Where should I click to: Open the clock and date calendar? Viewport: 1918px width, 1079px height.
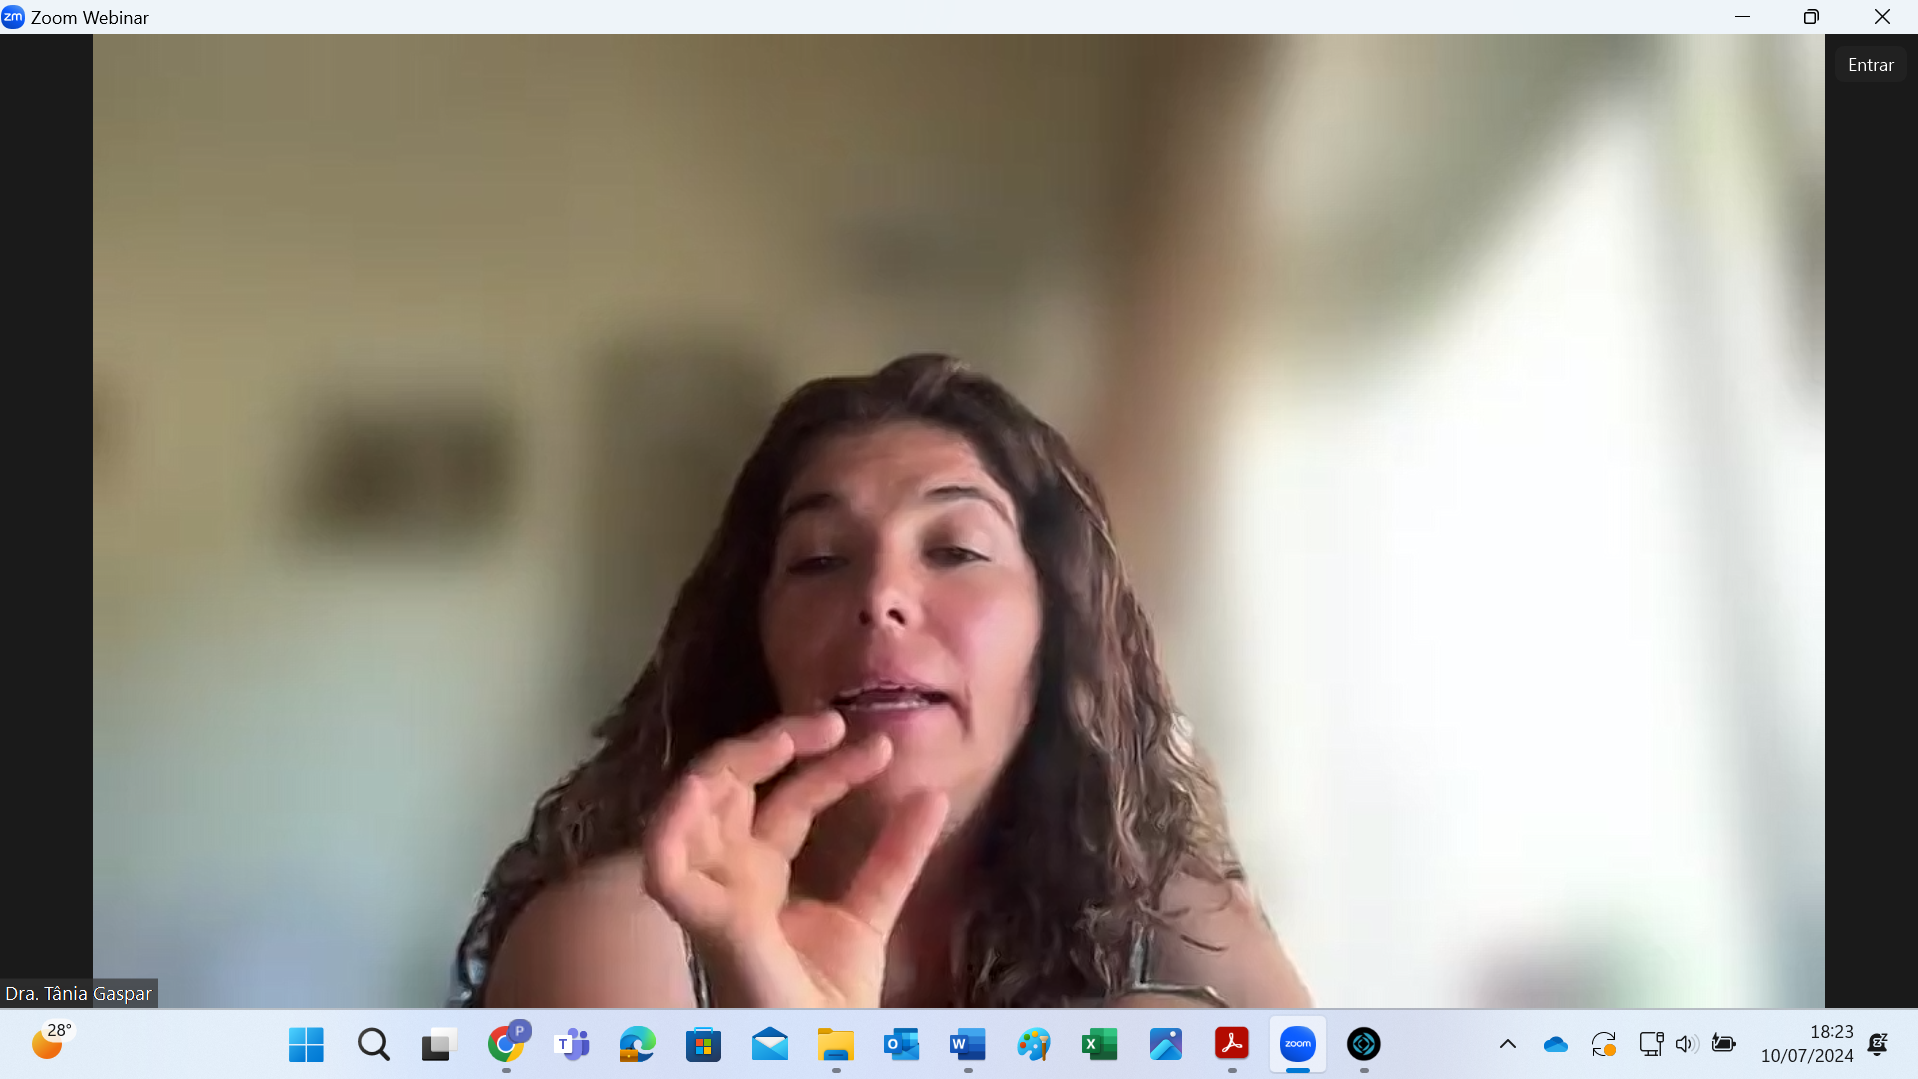pyautogui.click(x=1806, y=1044)
